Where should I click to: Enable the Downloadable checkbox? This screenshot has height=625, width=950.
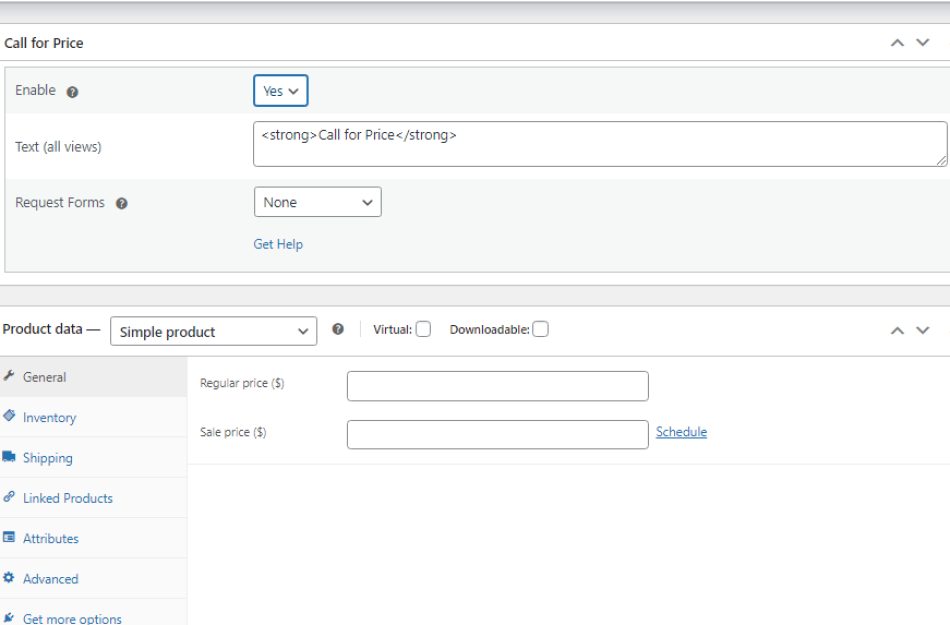coord(540,328)
